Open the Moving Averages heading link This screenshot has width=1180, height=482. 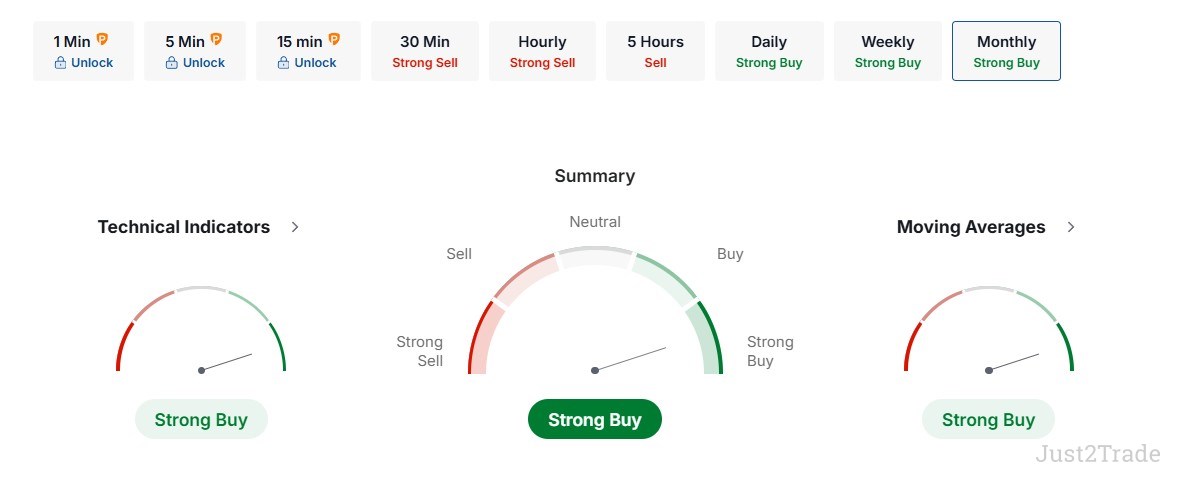971,227
